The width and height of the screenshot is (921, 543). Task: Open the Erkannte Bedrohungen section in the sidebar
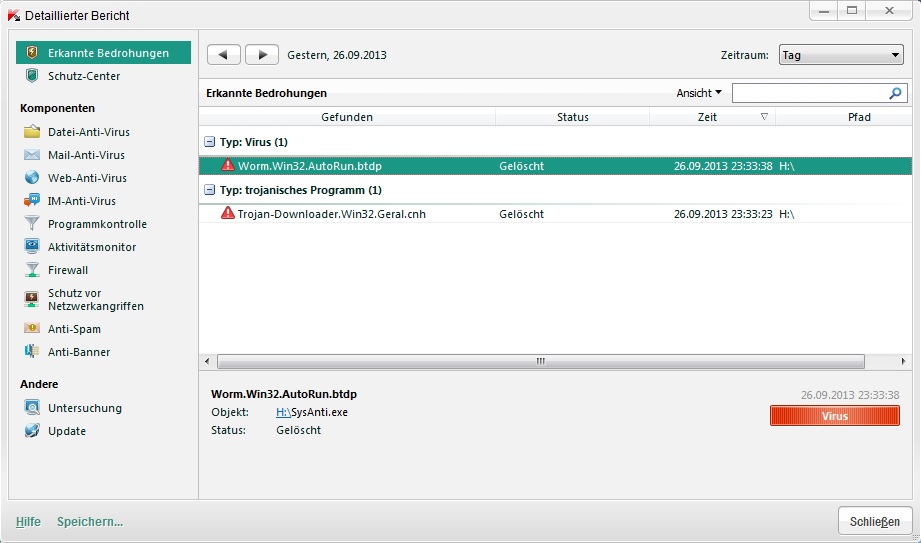click(103, 53)
